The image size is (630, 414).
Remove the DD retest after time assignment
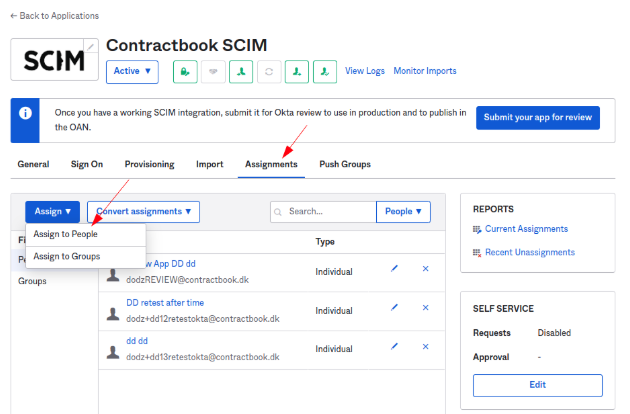point(425,308)
